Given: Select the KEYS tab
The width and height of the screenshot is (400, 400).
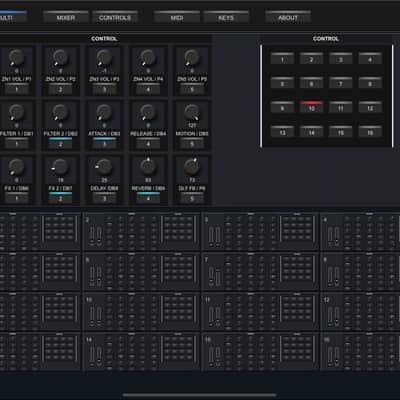Looking at the screenshot, I should [x=226, y=17].
